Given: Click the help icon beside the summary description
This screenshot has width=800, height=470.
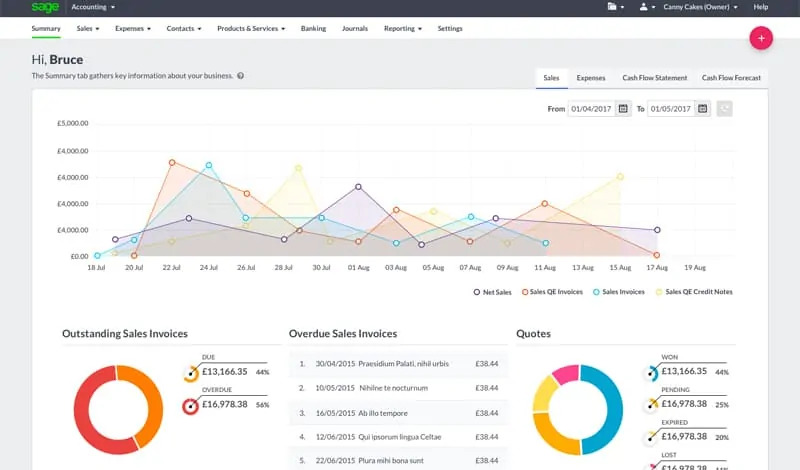Looking at the screenshot, I should [241, 76].
